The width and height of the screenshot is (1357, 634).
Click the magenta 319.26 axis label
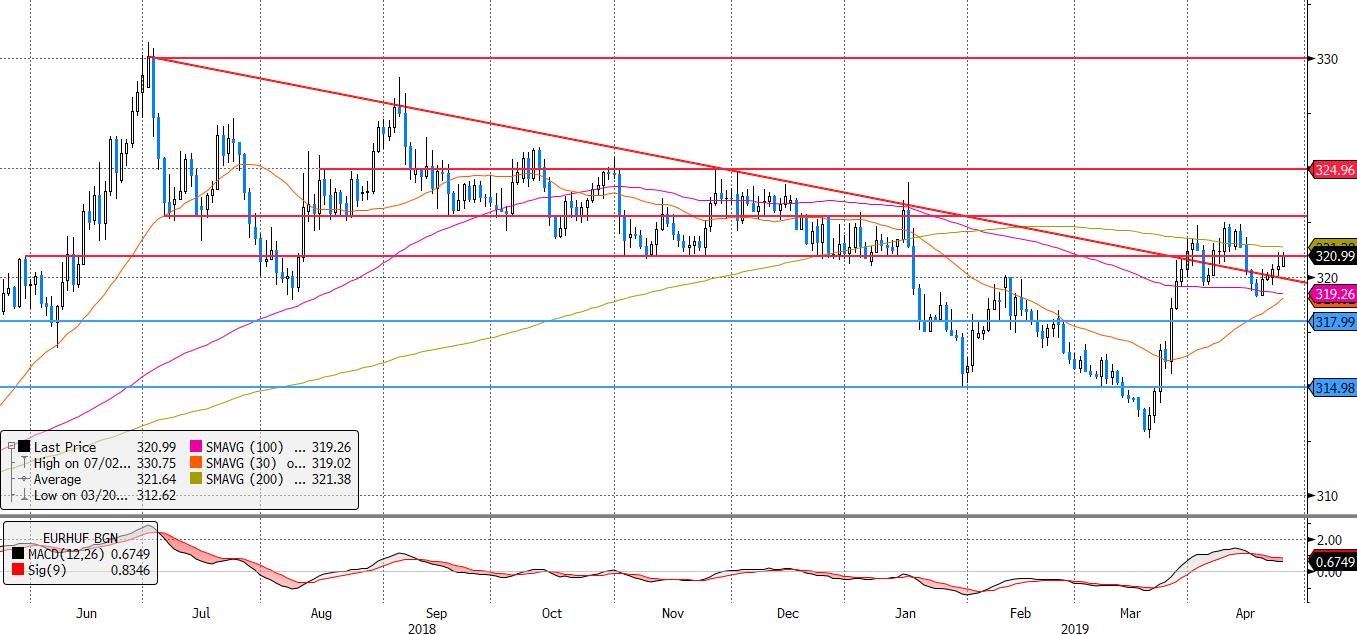[x=1332, y=295]
